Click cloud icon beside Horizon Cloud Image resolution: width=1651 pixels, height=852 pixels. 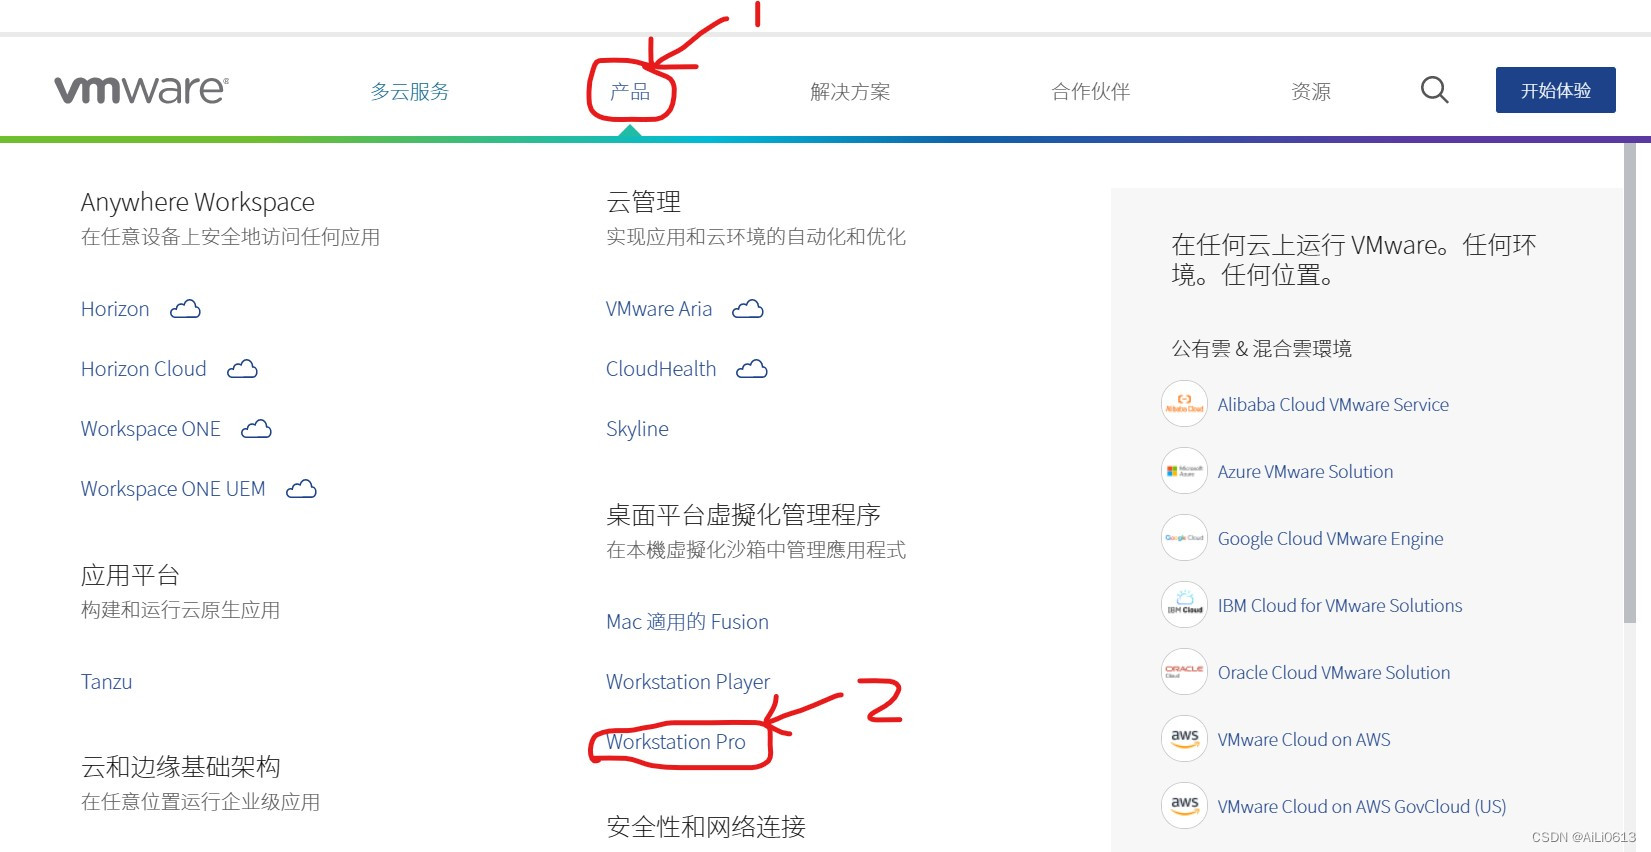coord(242,369)
